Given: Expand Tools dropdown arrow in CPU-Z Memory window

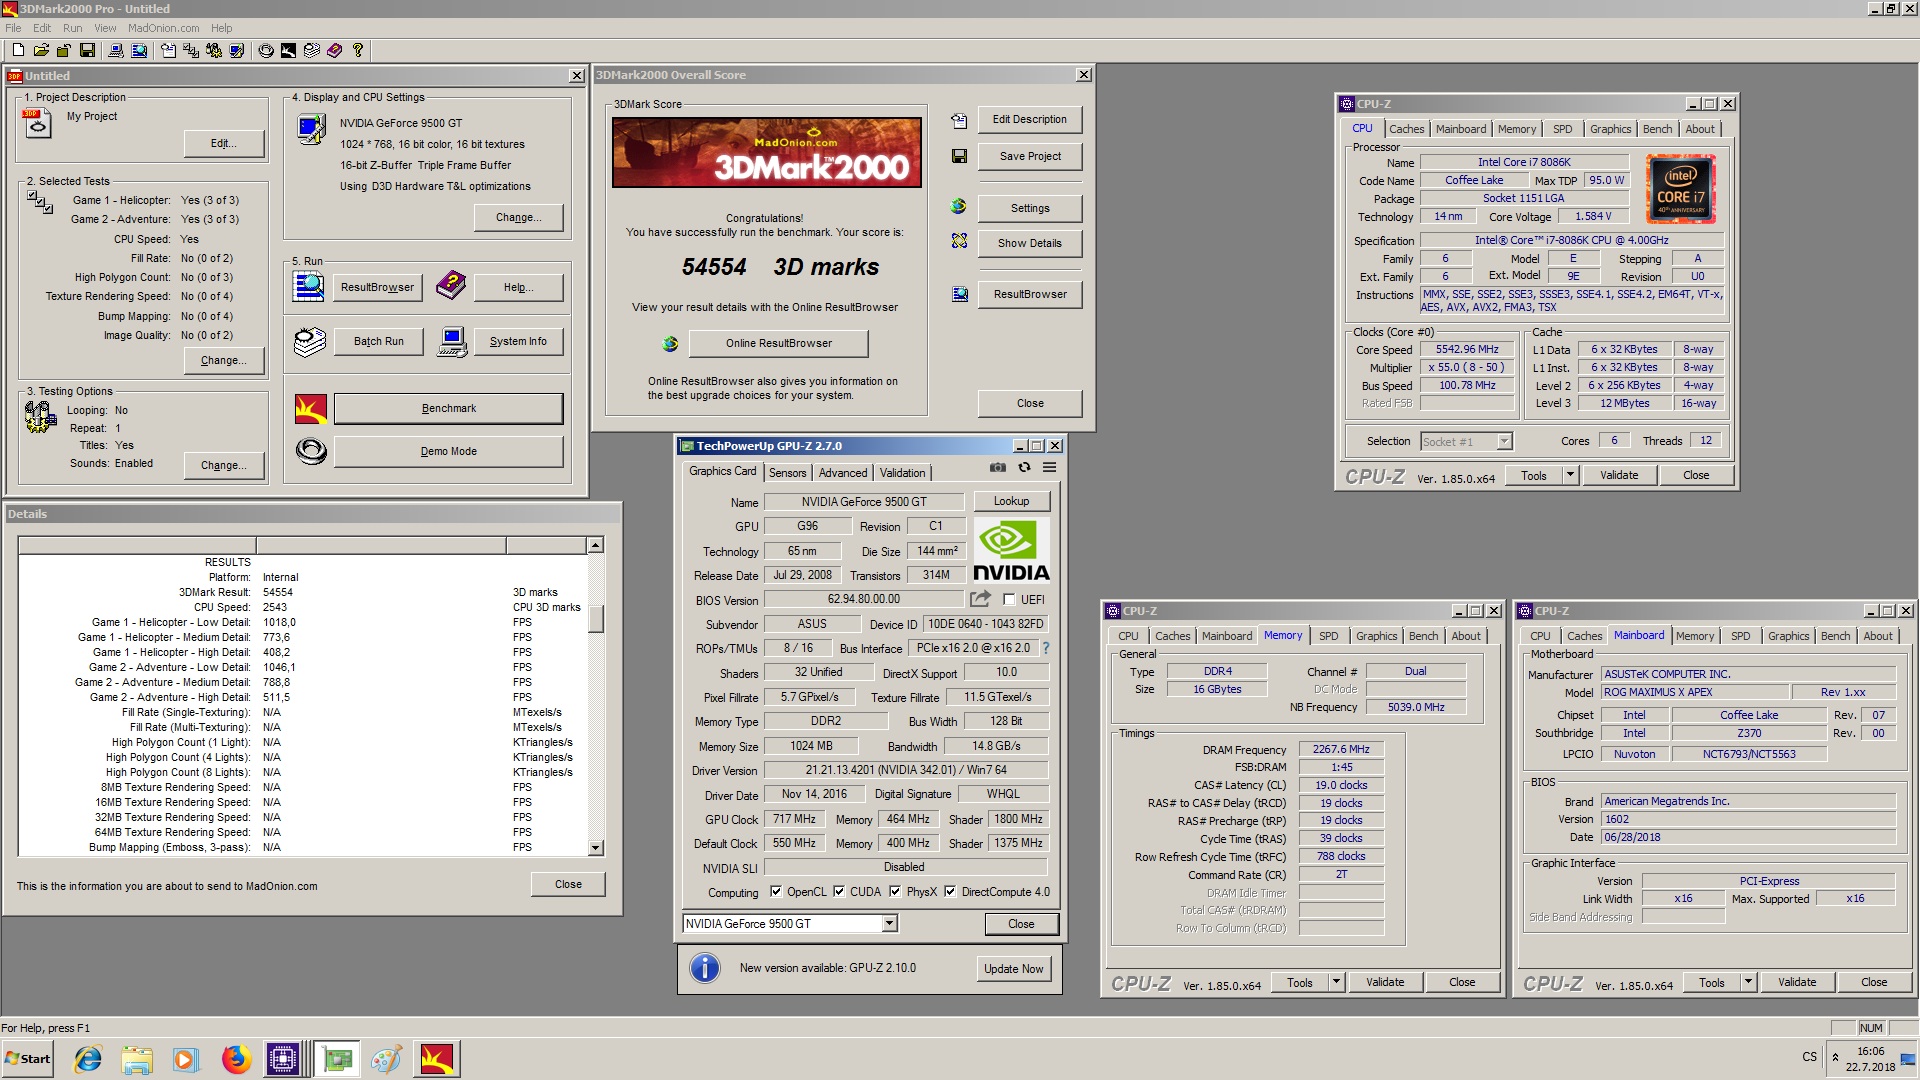Looking at the screenshot, I should pos(1336,982).
